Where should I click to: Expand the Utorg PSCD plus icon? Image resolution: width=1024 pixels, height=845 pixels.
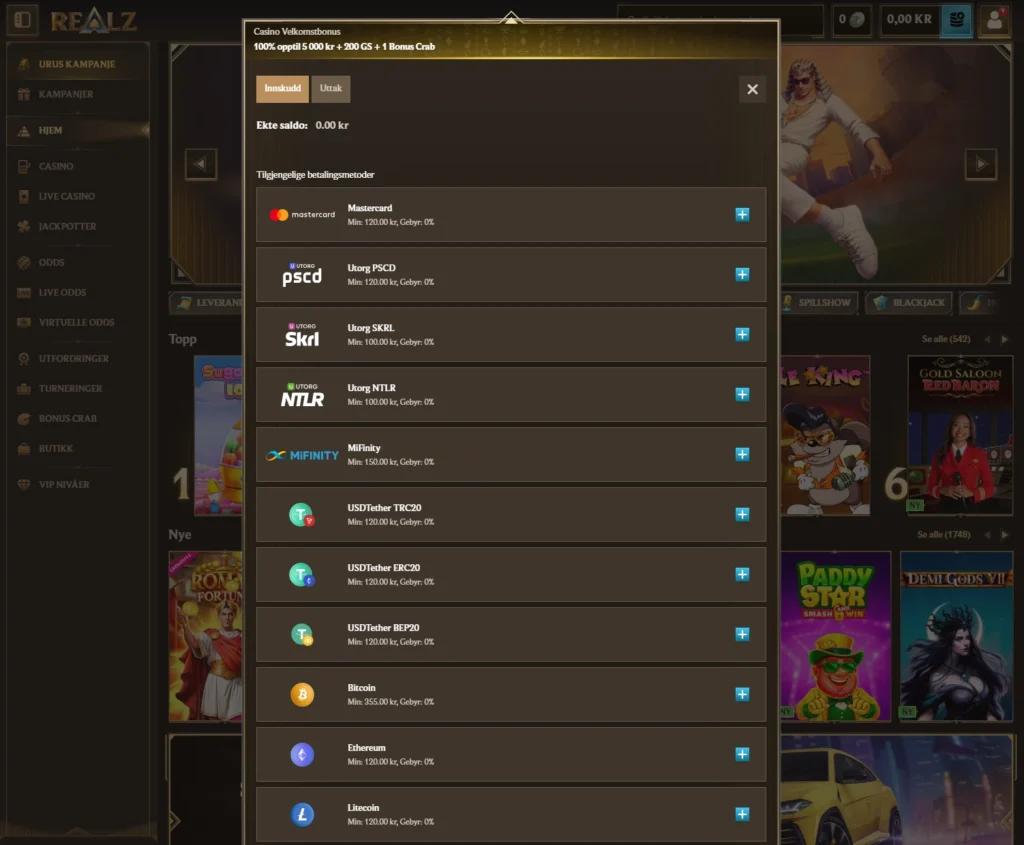point(742,275)
